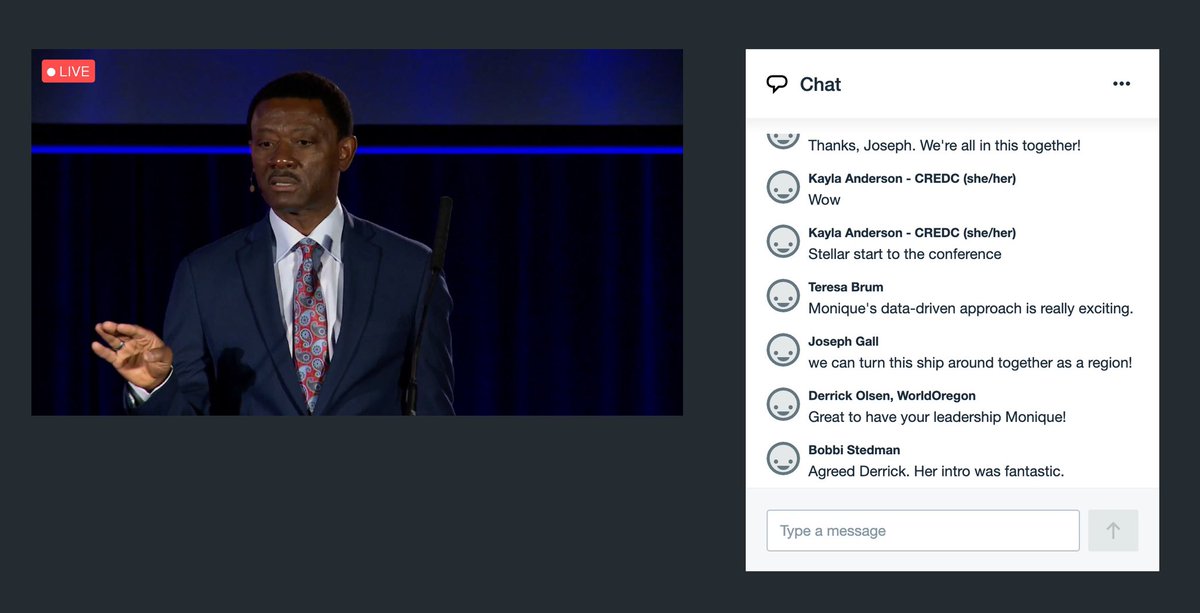The image size is (1200, 613).
Task: Click message 'Monique's data-driven approach is really exciting.'
Action: [971, 308]
